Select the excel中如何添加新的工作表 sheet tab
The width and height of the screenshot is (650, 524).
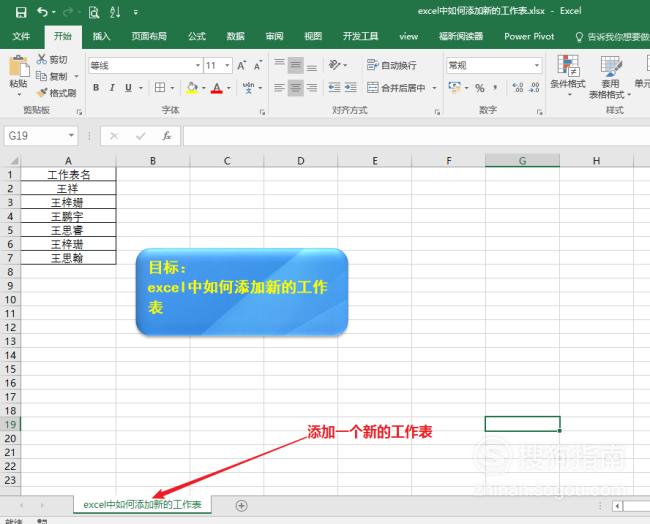tap(142, 505)
